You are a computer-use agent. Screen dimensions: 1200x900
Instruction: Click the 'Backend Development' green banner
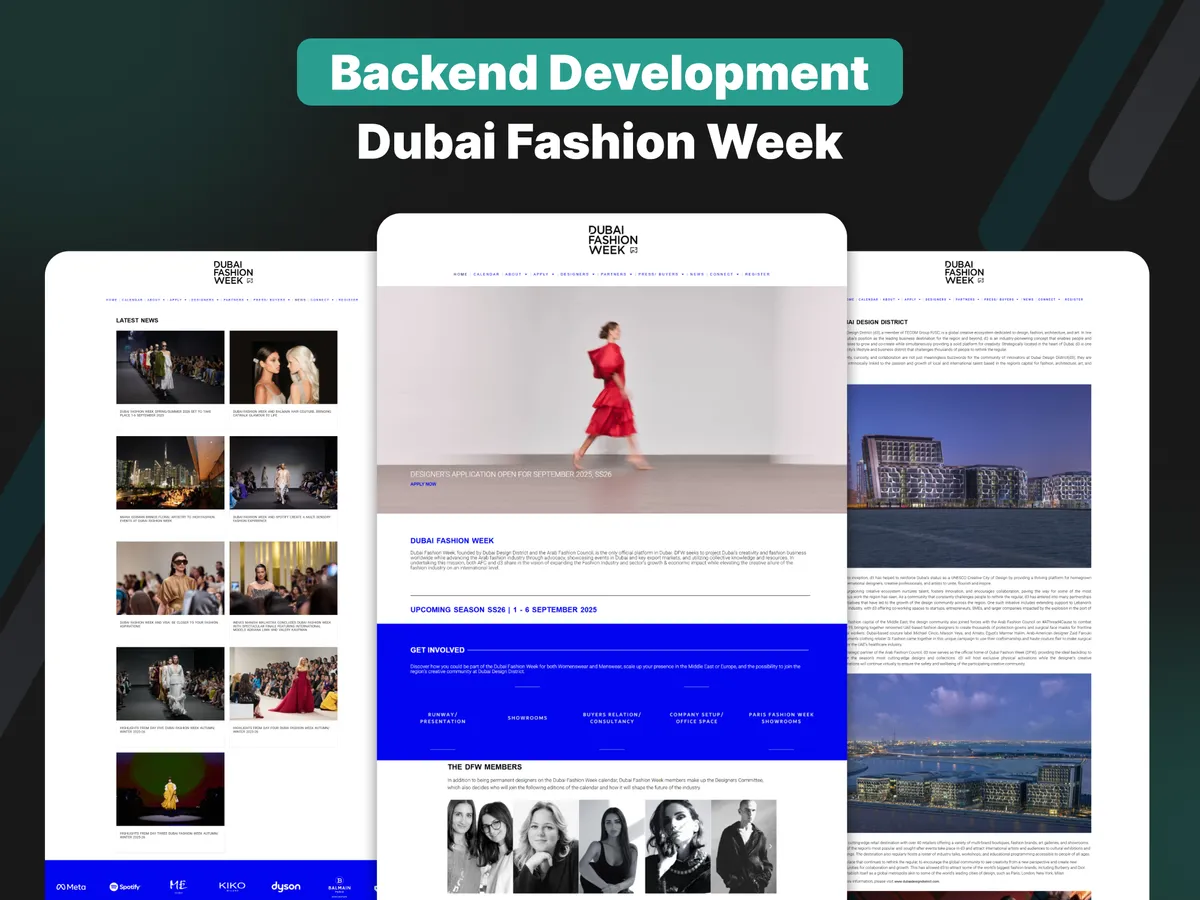click(600, 72)
